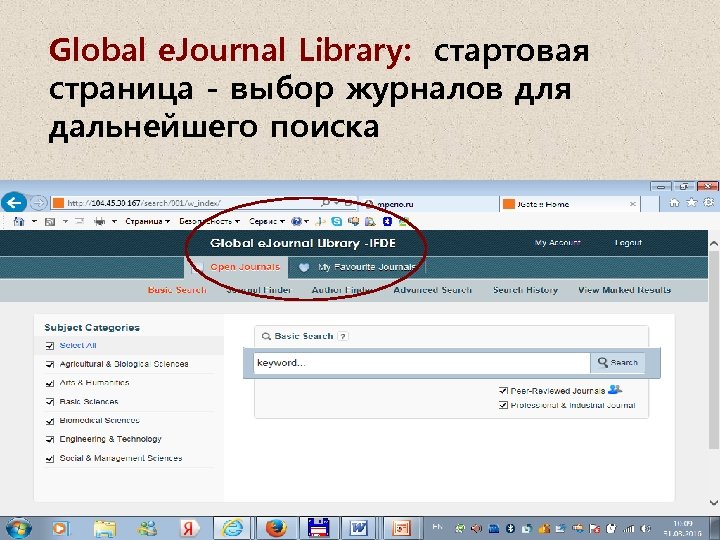Screen dimensions: 720x540
Task: Toggle Basic Sciences checkbox
Action: [50, 402]
